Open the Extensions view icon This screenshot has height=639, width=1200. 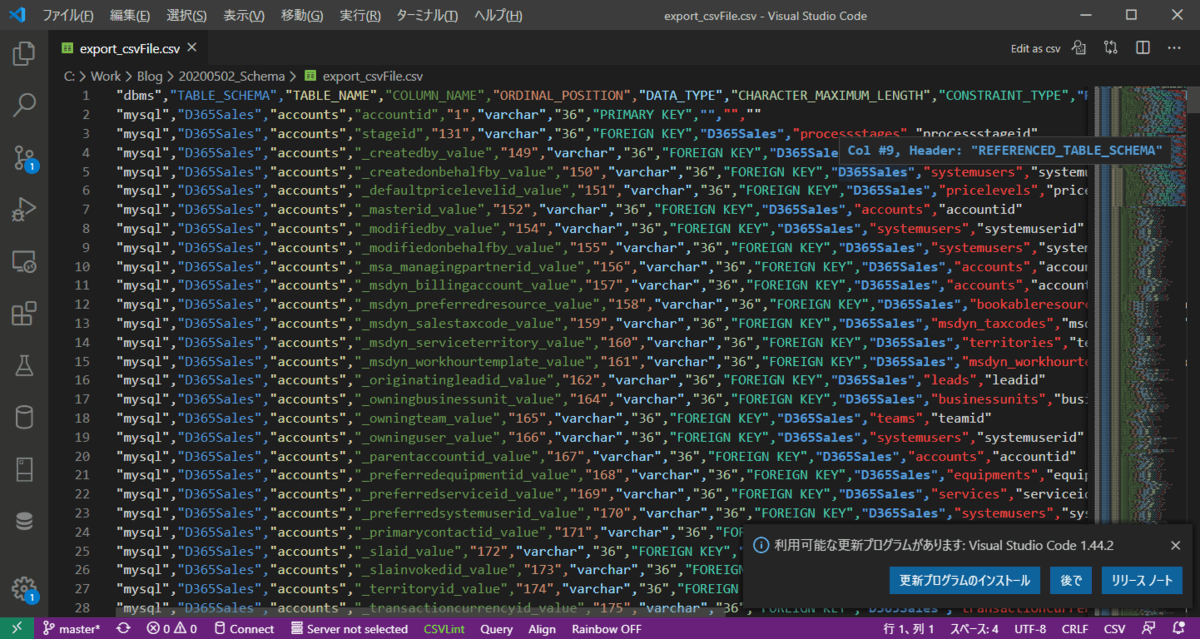(24, 314)
